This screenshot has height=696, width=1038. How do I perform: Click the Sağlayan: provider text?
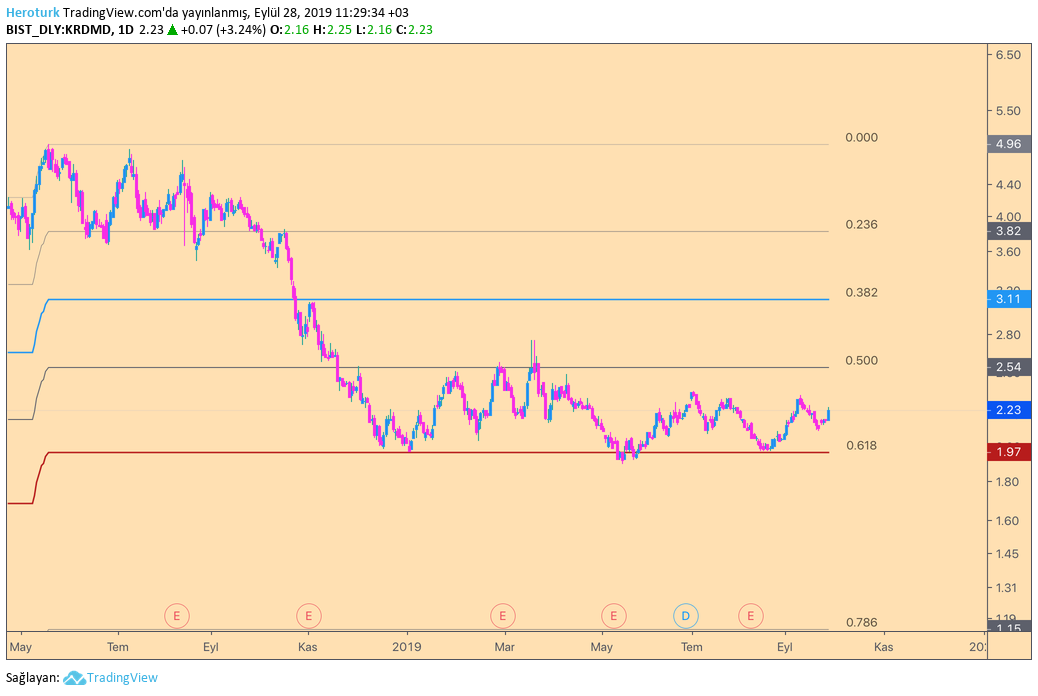tap(33, 678)
